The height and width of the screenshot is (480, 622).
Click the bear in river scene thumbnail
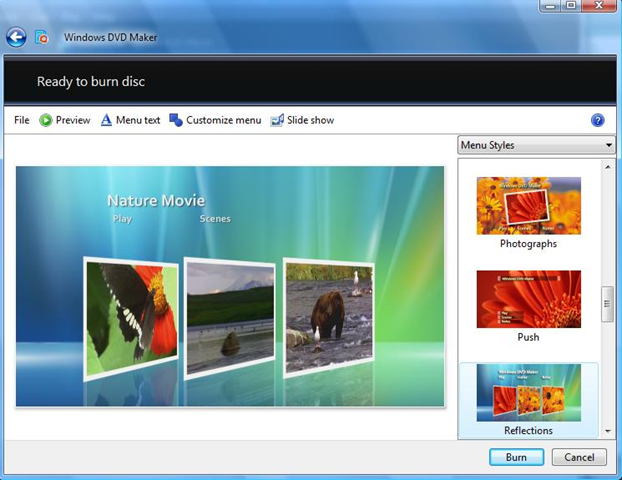tap(329, 318)
